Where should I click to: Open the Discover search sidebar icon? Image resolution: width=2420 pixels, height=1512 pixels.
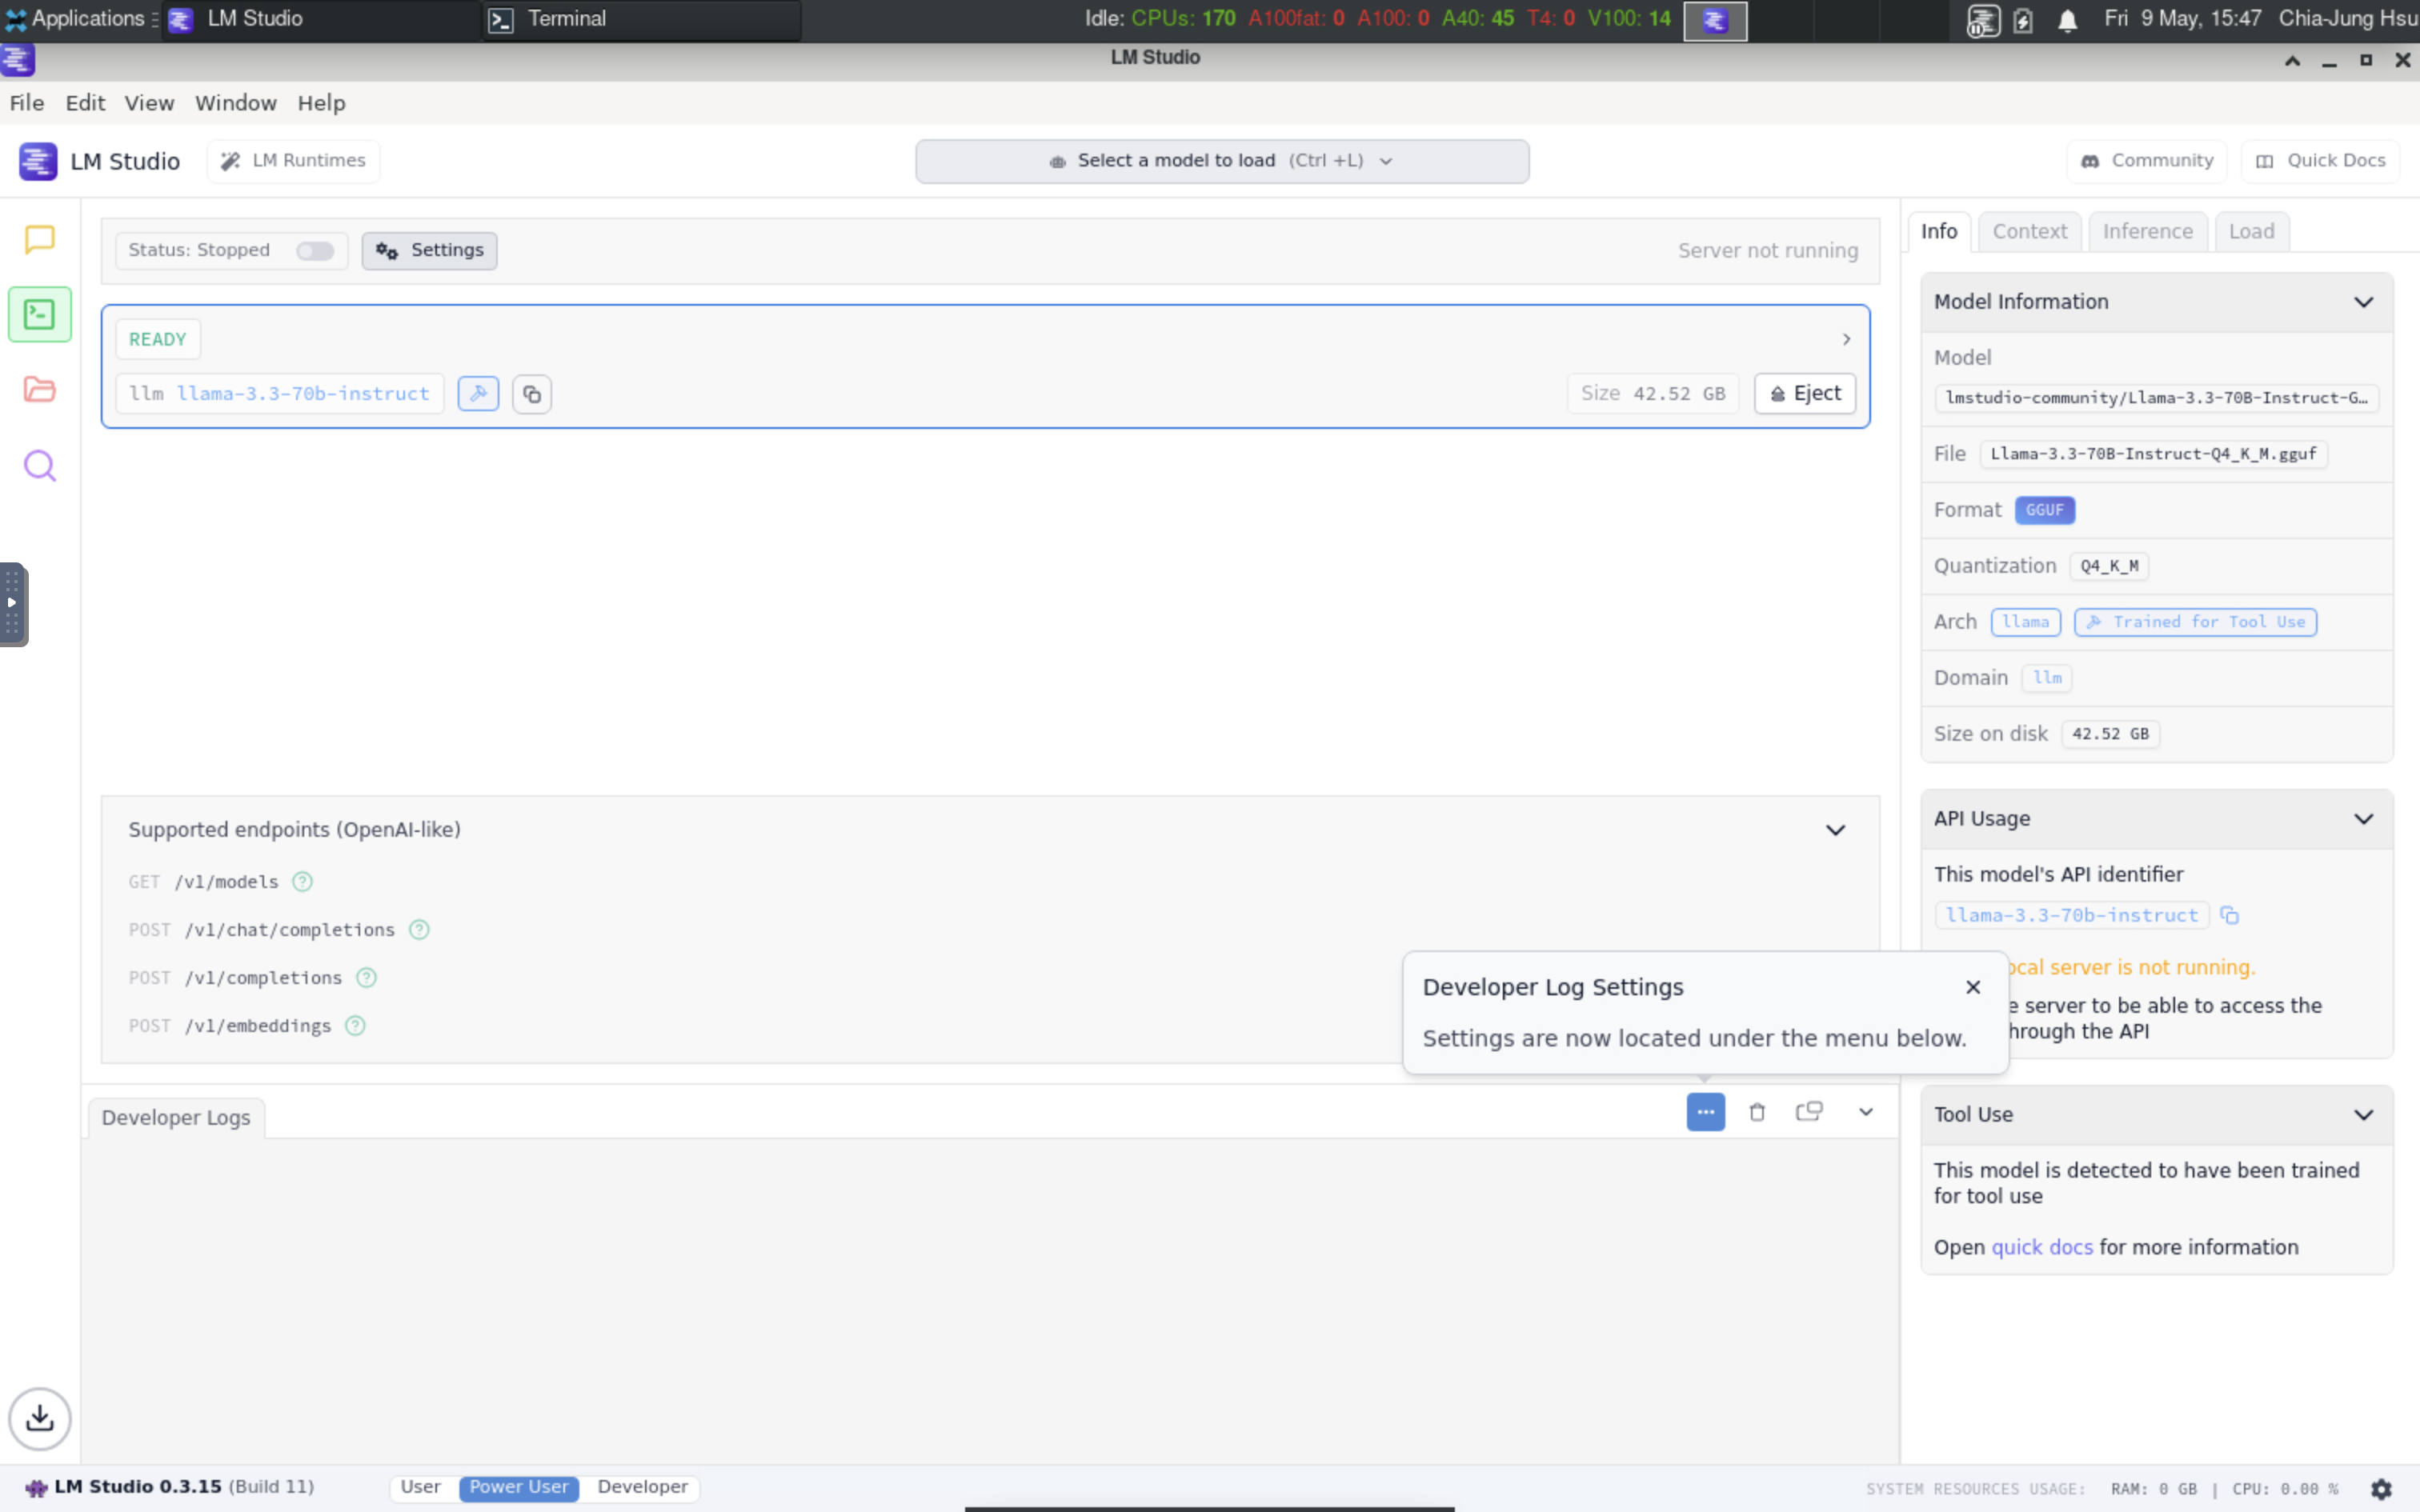point(40,464)
